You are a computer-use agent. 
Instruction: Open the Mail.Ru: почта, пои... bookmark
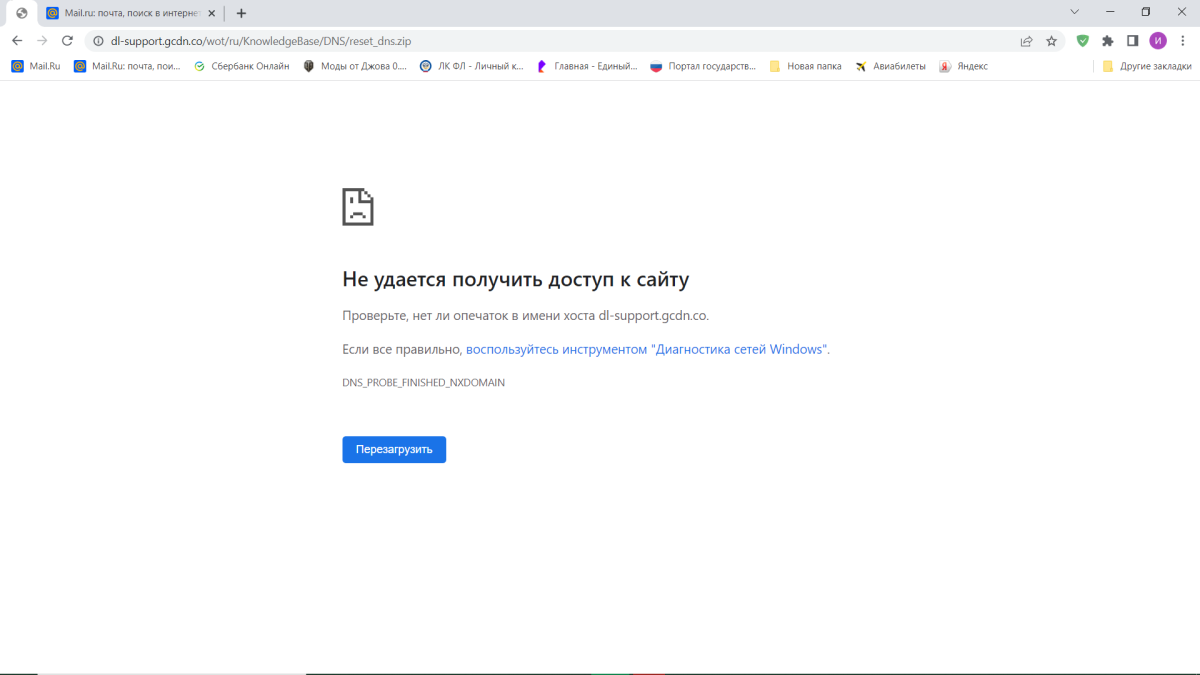pos(127,66)
